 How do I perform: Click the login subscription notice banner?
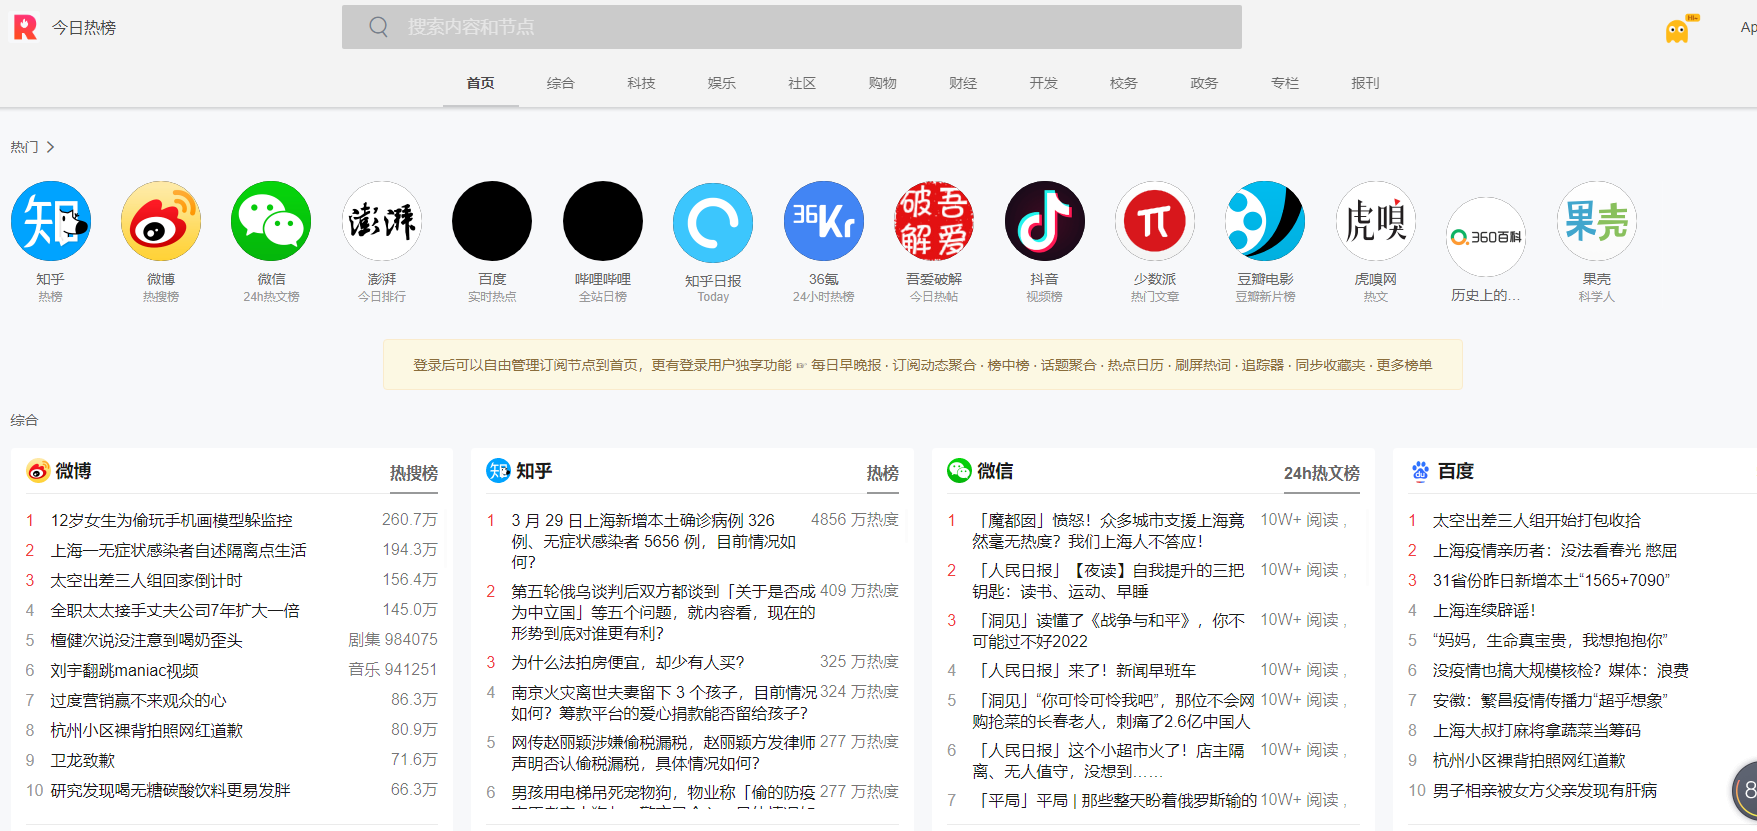923,365
